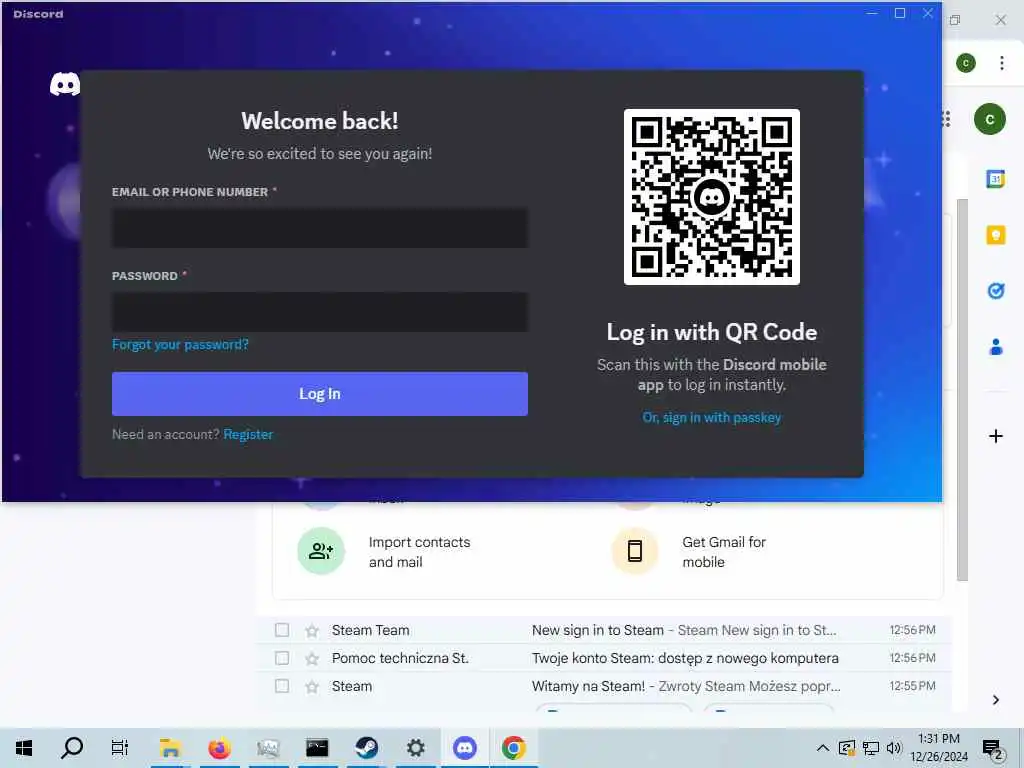Open Chrome three-dot menu
This screenshot has height=768, width=1024.
coord(1001,63)
